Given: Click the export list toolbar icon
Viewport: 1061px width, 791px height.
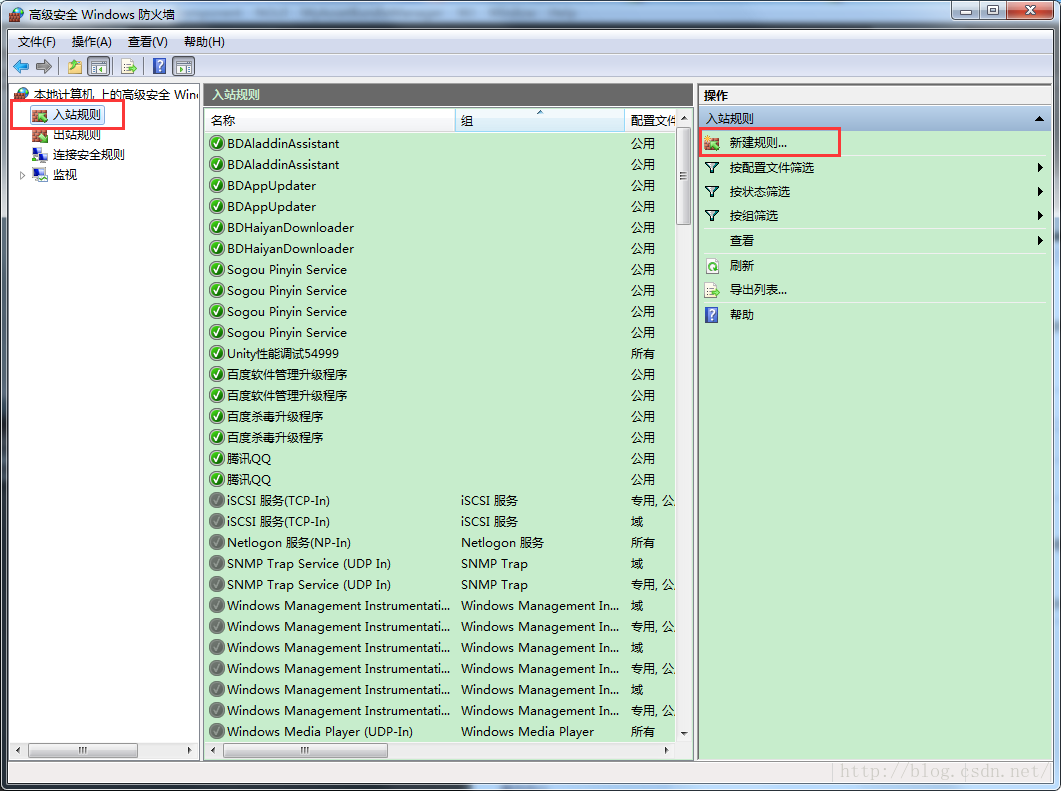Looking at the screenshot, I should [x=129, y=66].
